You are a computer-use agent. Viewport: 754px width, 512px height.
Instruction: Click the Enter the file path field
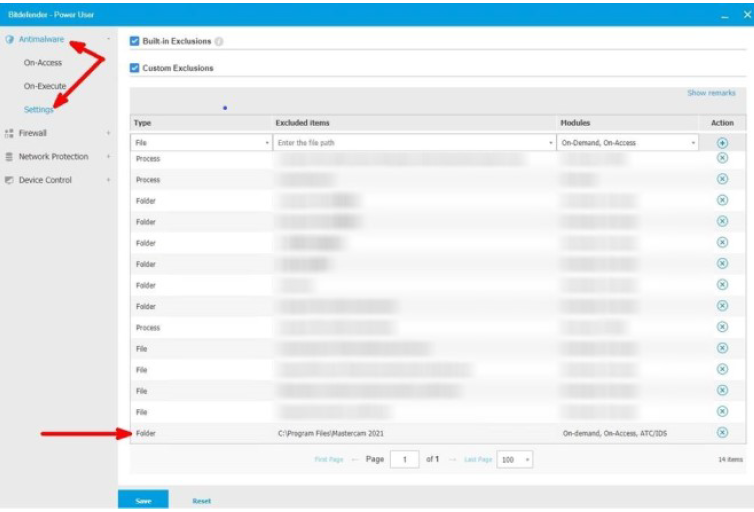[x=415, y=143]
